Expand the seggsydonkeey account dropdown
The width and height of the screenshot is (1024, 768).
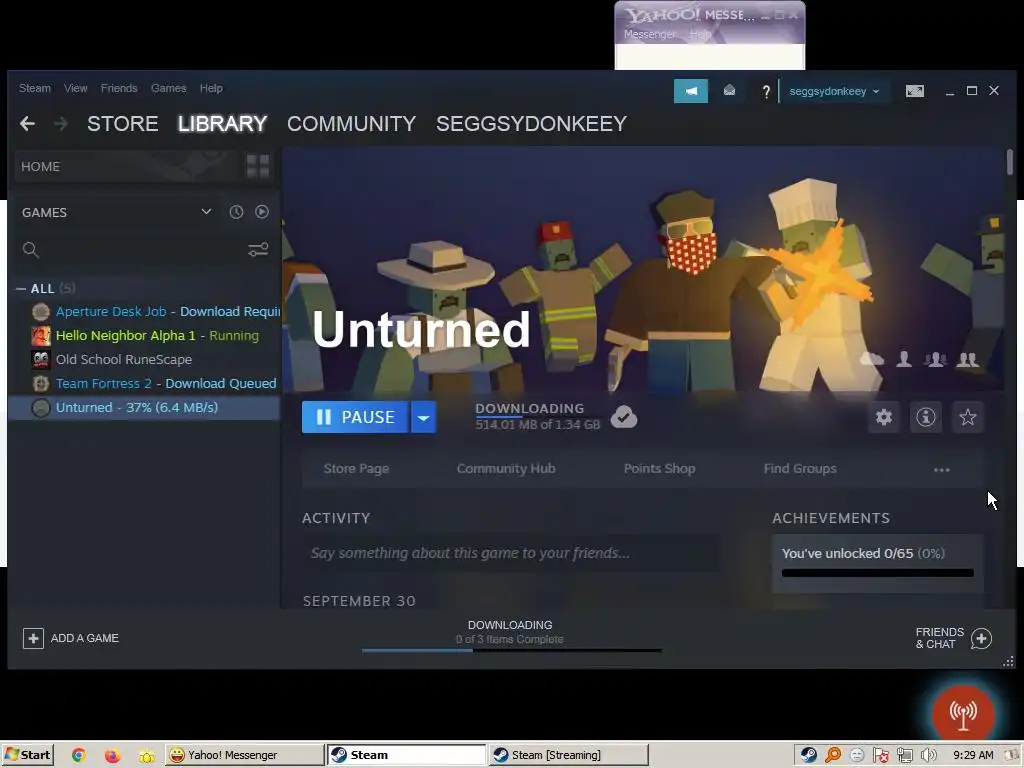pyautogui.click(x=835, y=91)
